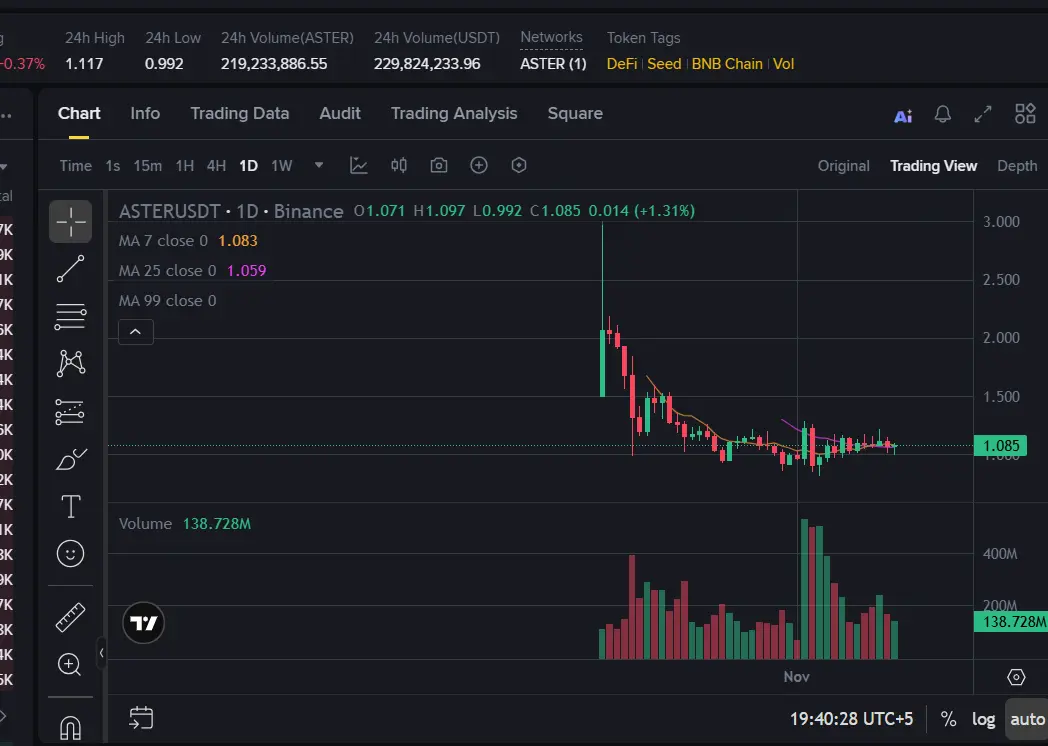This screenshot has height=746, width=1048.
Task: Click the ASTERUSDT 1D Binance symbol title
Action: click(231, 211)
